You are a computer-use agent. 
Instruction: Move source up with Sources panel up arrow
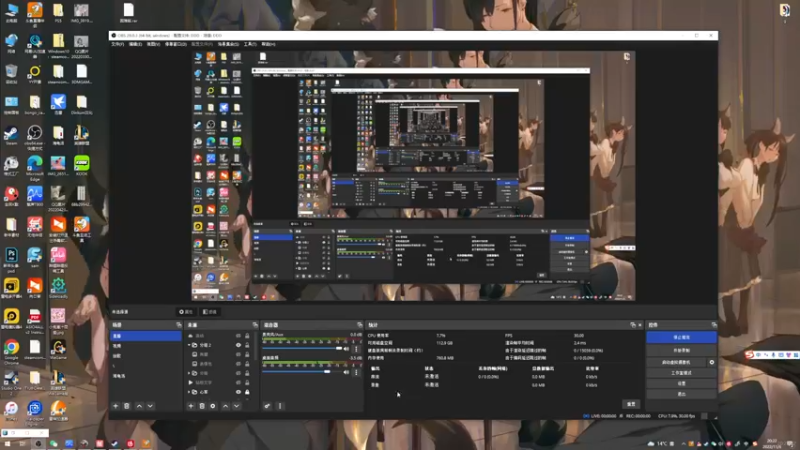point(225,406)
